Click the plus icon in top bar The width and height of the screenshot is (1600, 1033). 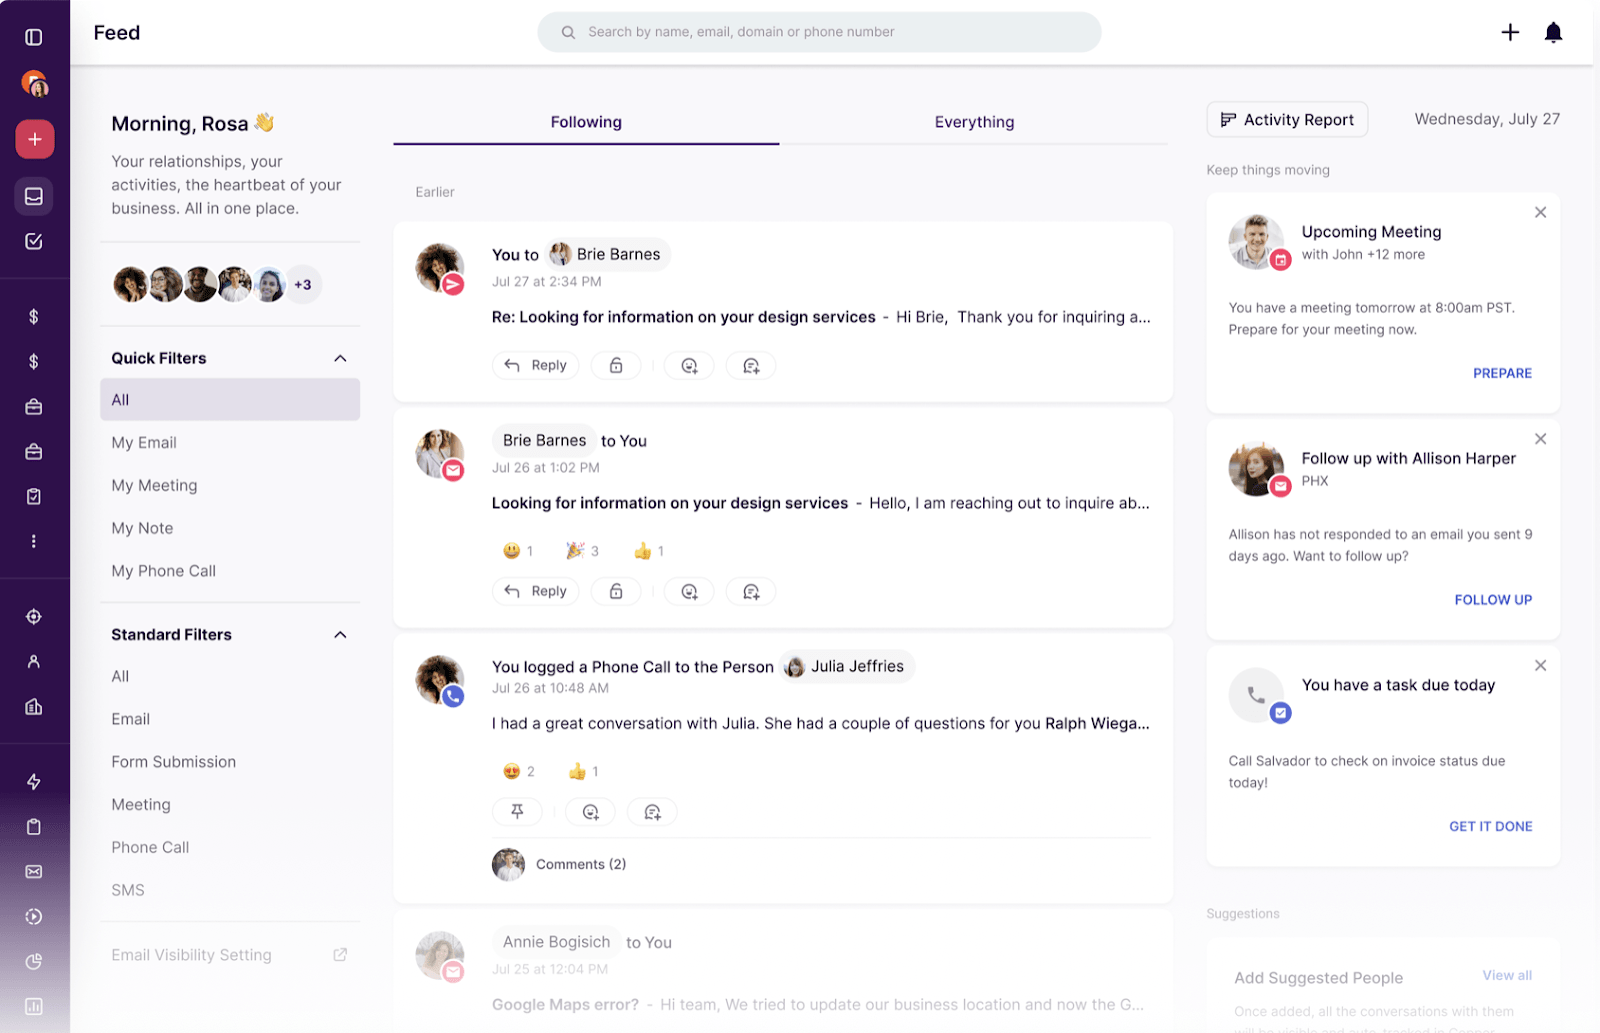tap(1510, 33)
